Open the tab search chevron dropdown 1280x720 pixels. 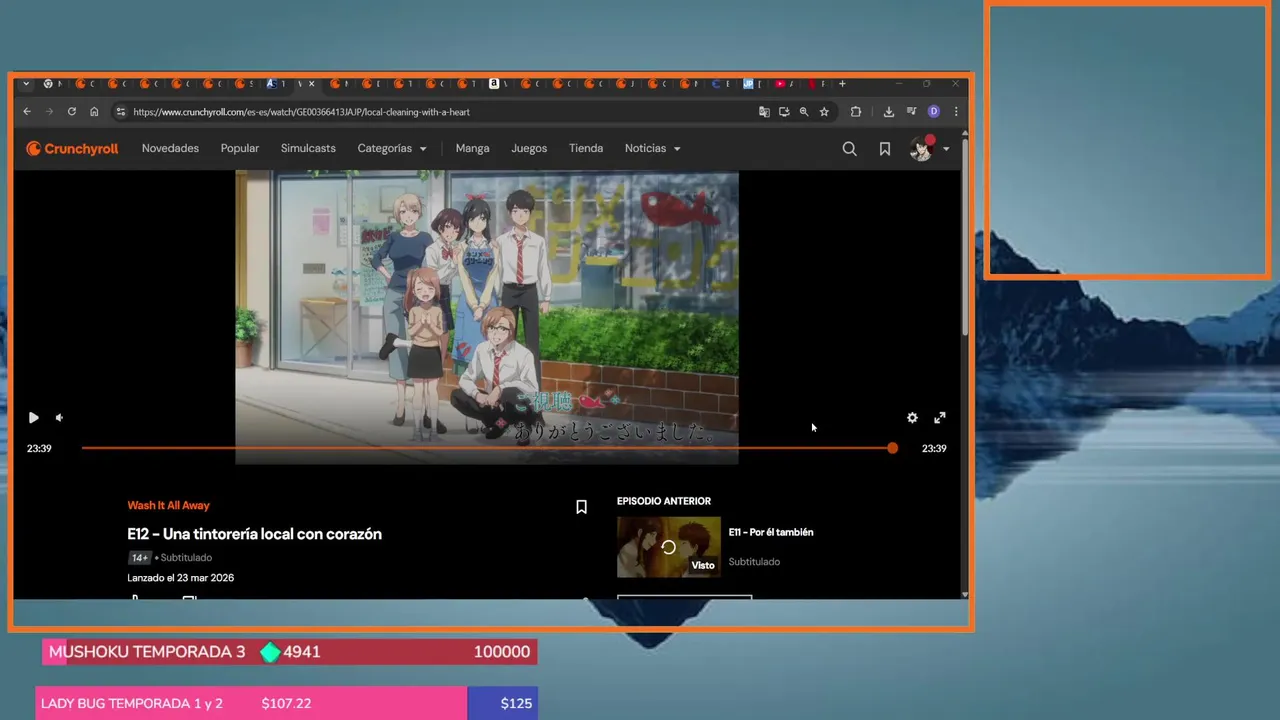pos(26,84)
